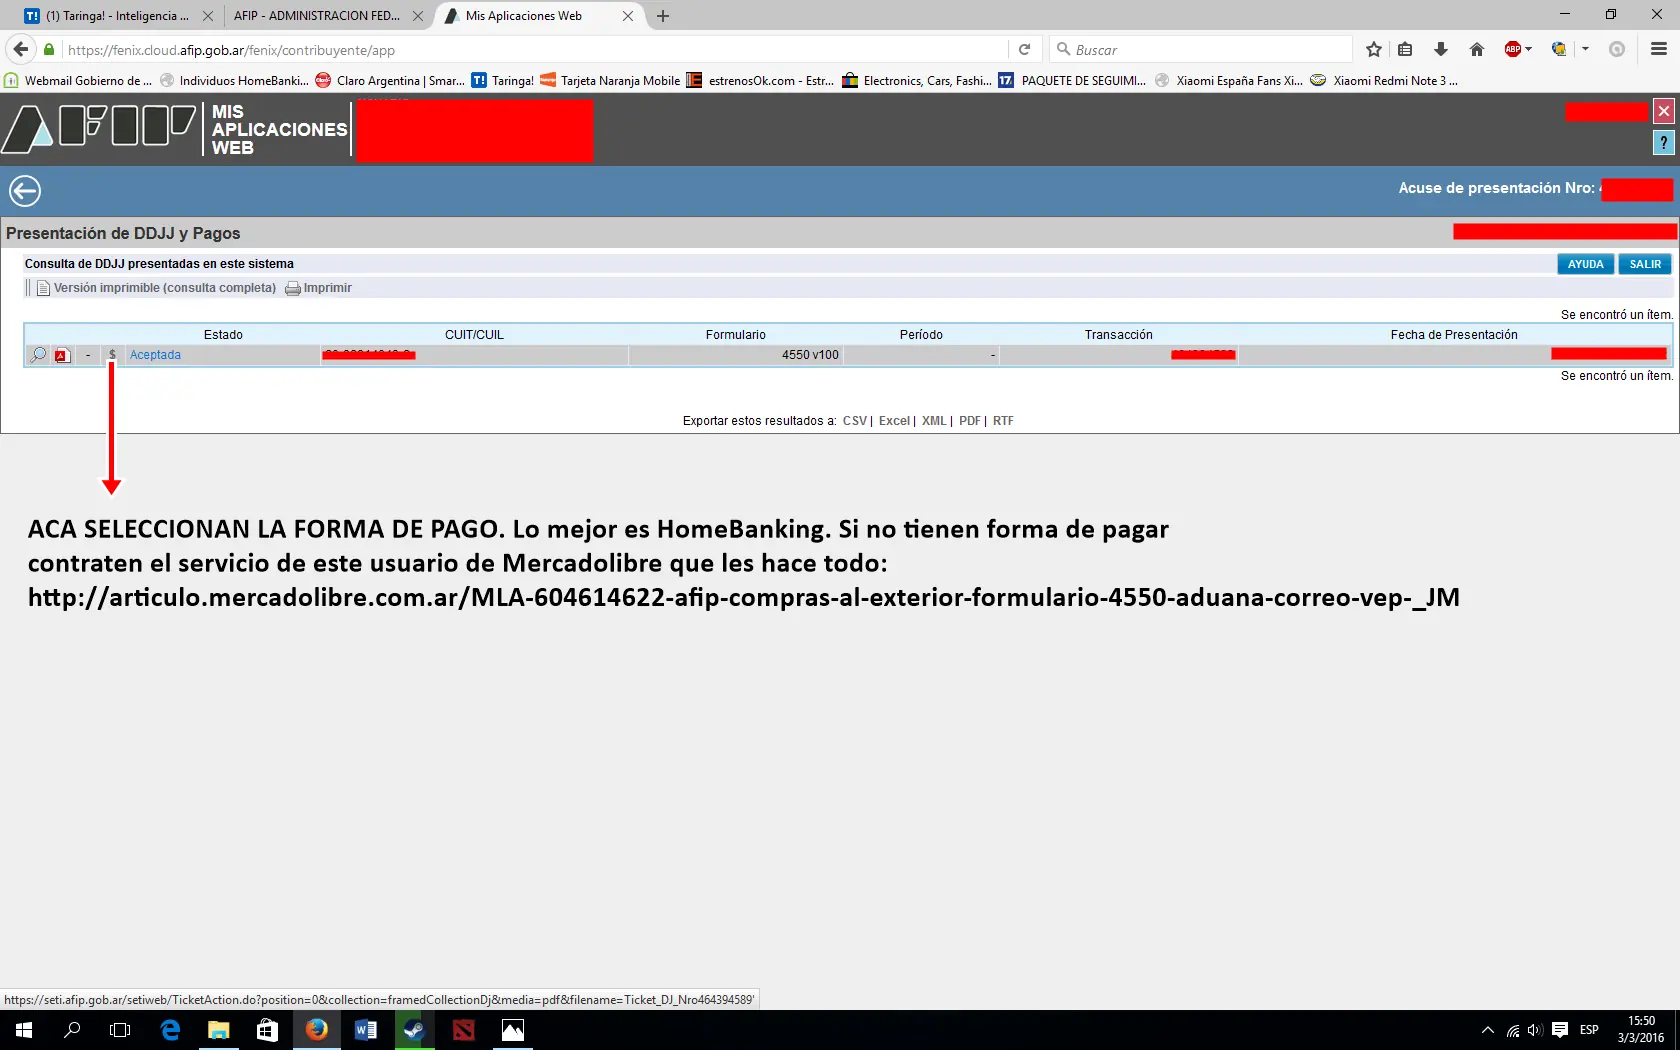Open the Xiaomi España Fans bookmark
This screenshot has width=1680, height=1050.
[x=1229, y=81]
